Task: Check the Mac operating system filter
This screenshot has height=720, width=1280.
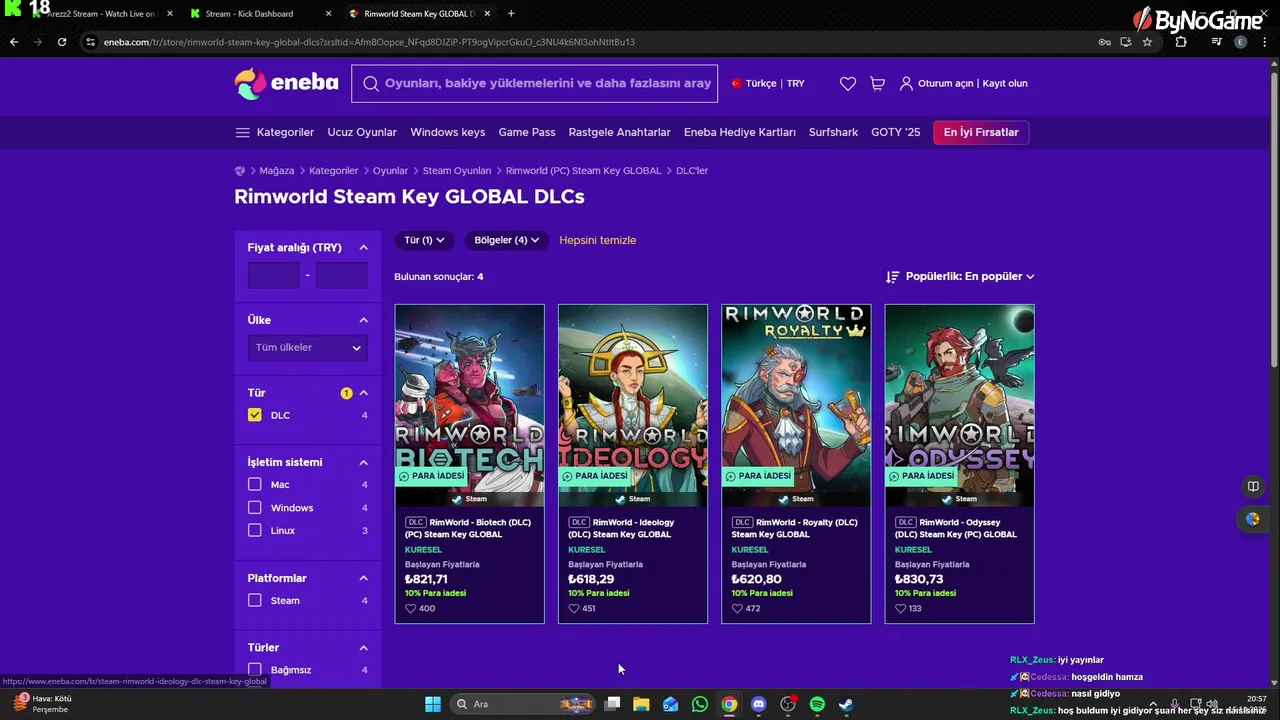Action: tap(255, 484)
